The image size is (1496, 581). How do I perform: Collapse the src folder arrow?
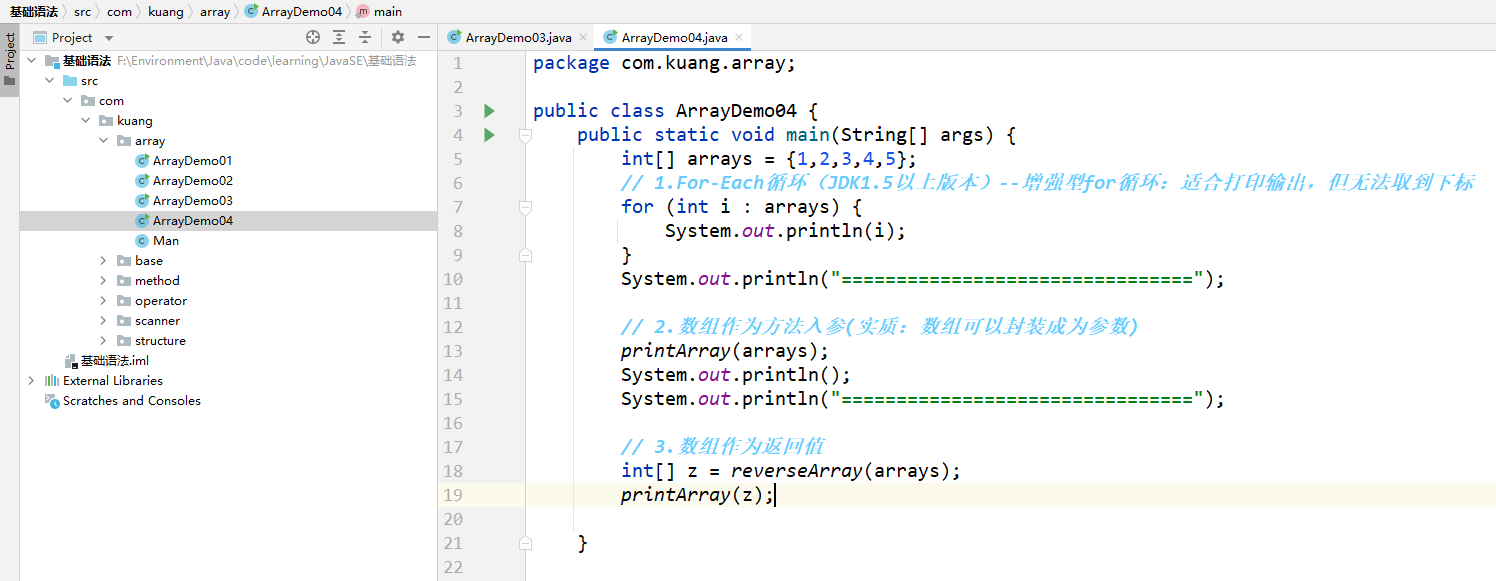point(49,81)
